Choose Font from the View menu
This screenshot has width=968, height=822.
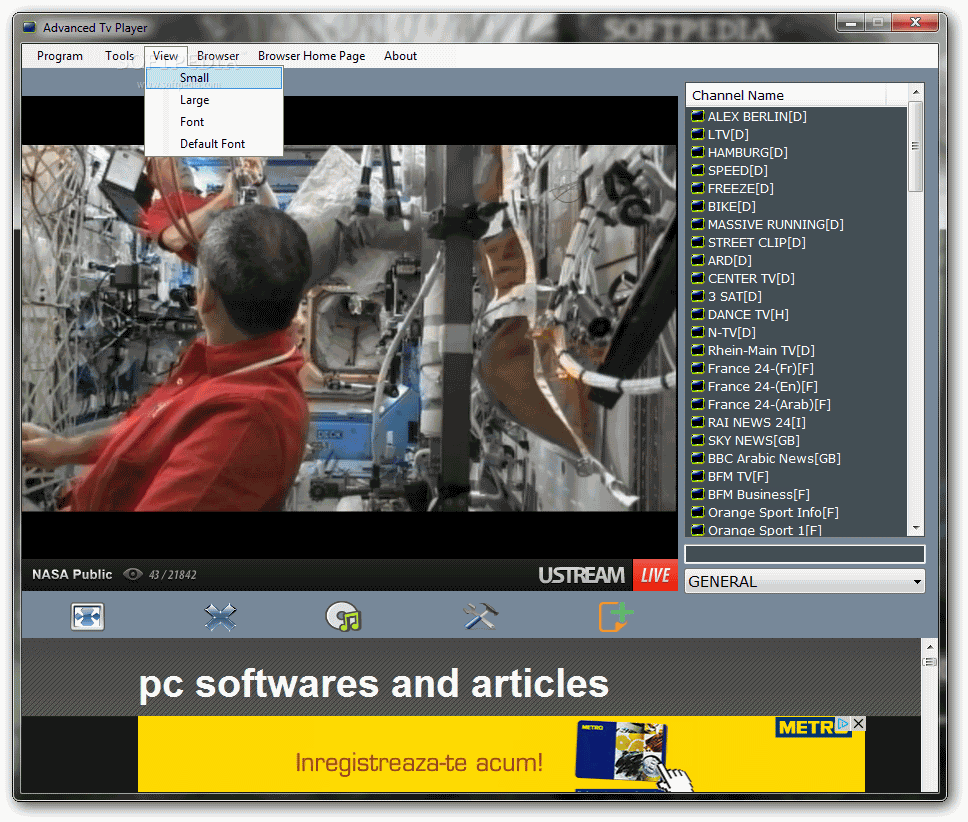[x=214, y=122]
